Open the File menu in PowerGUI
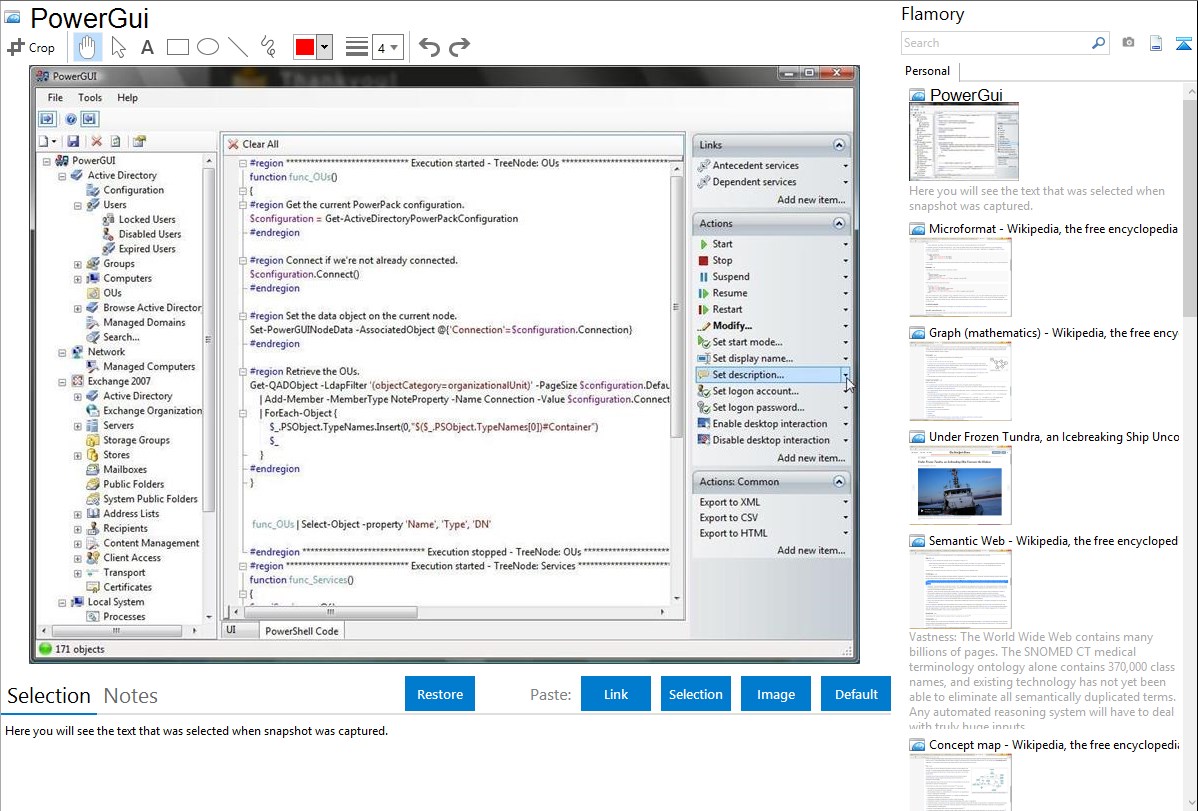The height and width of the screenshot is (811, 1198). [55, 98]
